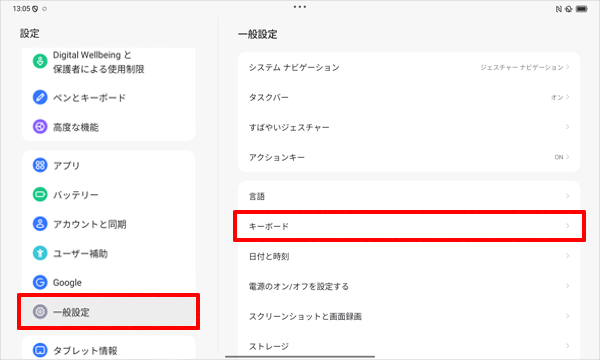Tap the Digital Wellbeing green icon
The image size is (600, 360).
click(x=40, y=61)
